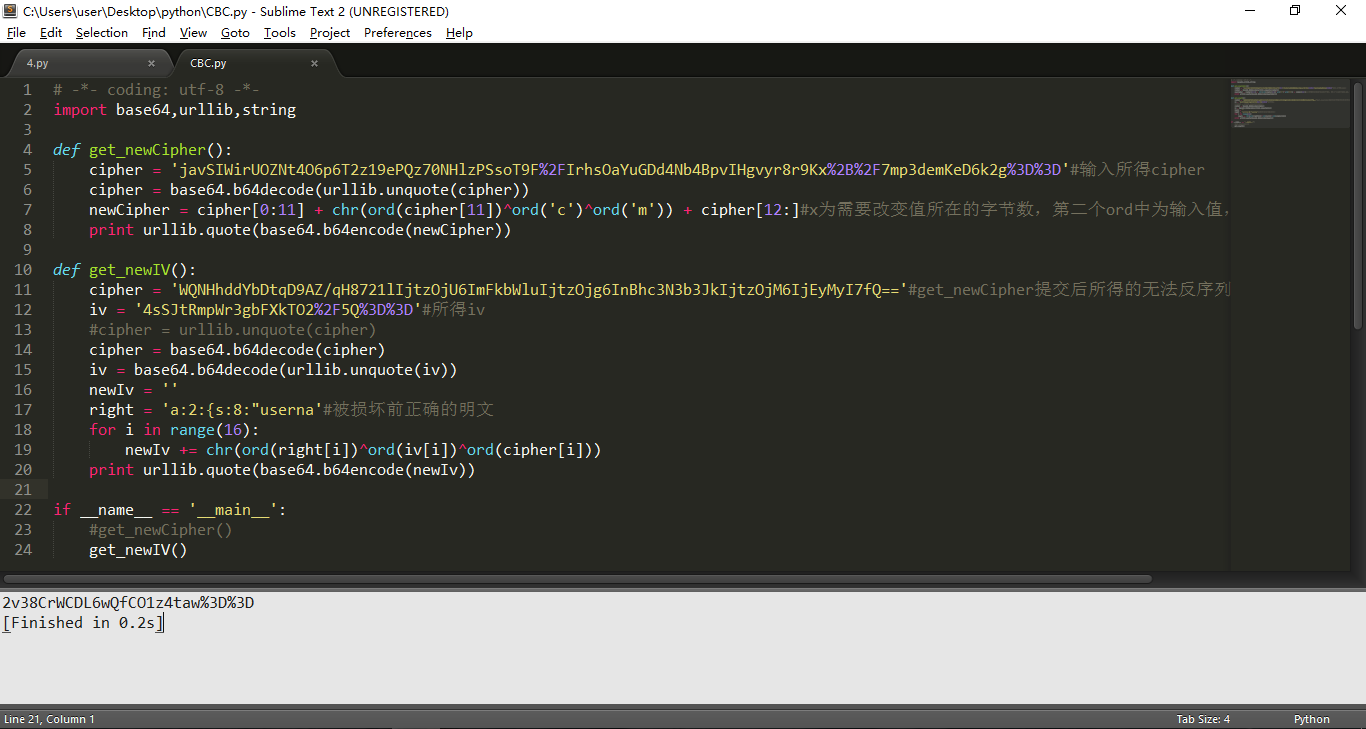Viewport: 1366px width, 729px height.
Task: Click the if __name__ == '__main__' line
Action: (170, 510)
